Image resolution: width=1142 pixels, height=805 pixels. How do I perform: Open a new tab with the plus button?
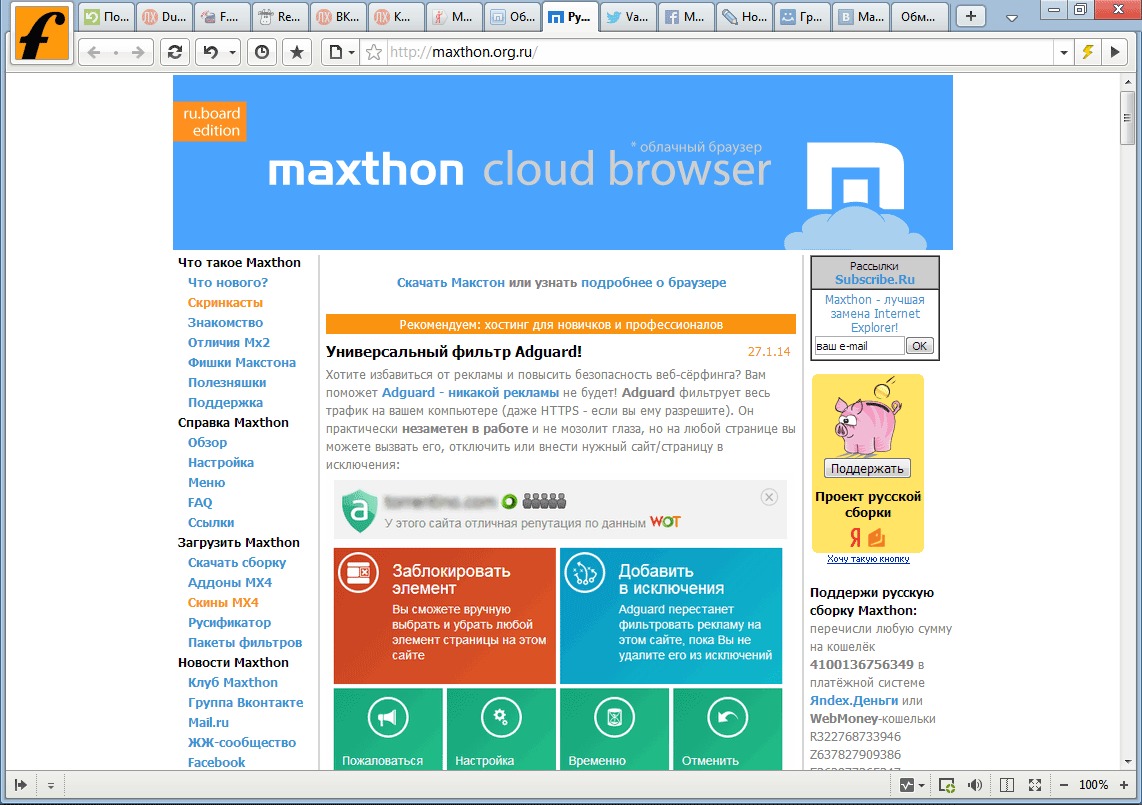971,16
